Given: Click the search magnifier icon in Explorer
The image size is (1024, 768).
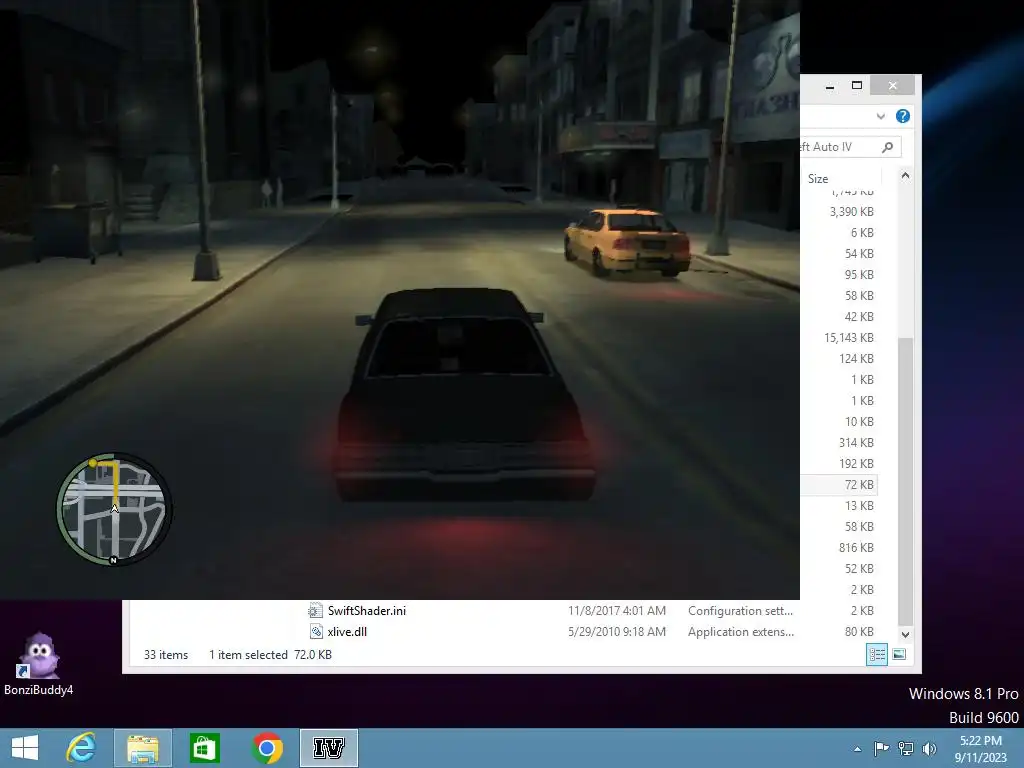Looking at the screenshot, I should tap(887, 147).
